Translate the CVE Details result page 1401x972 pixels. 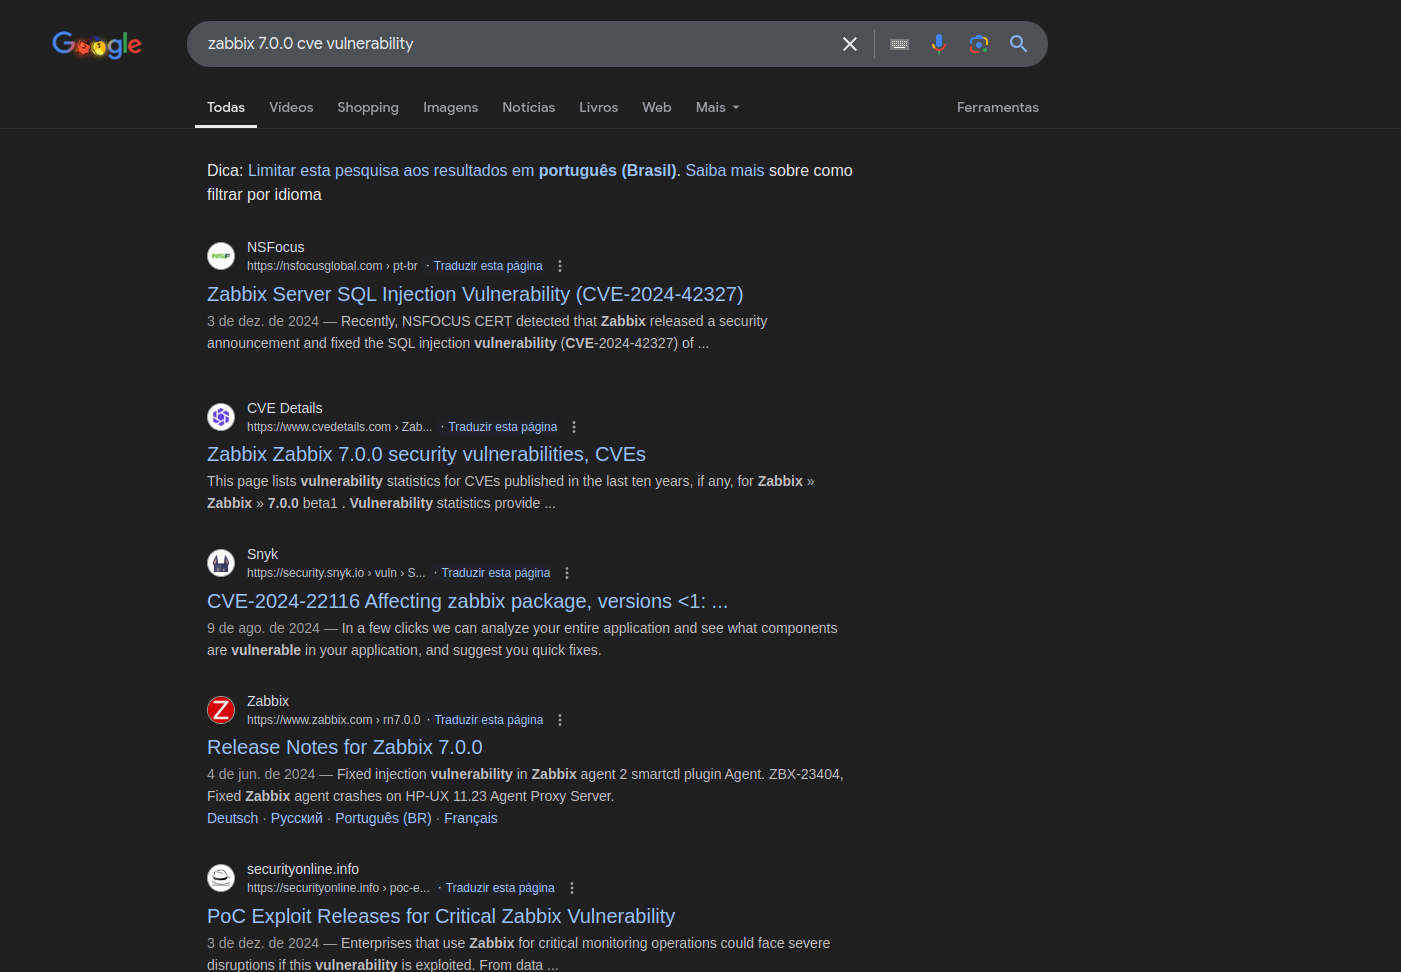[x=503, y=427]
